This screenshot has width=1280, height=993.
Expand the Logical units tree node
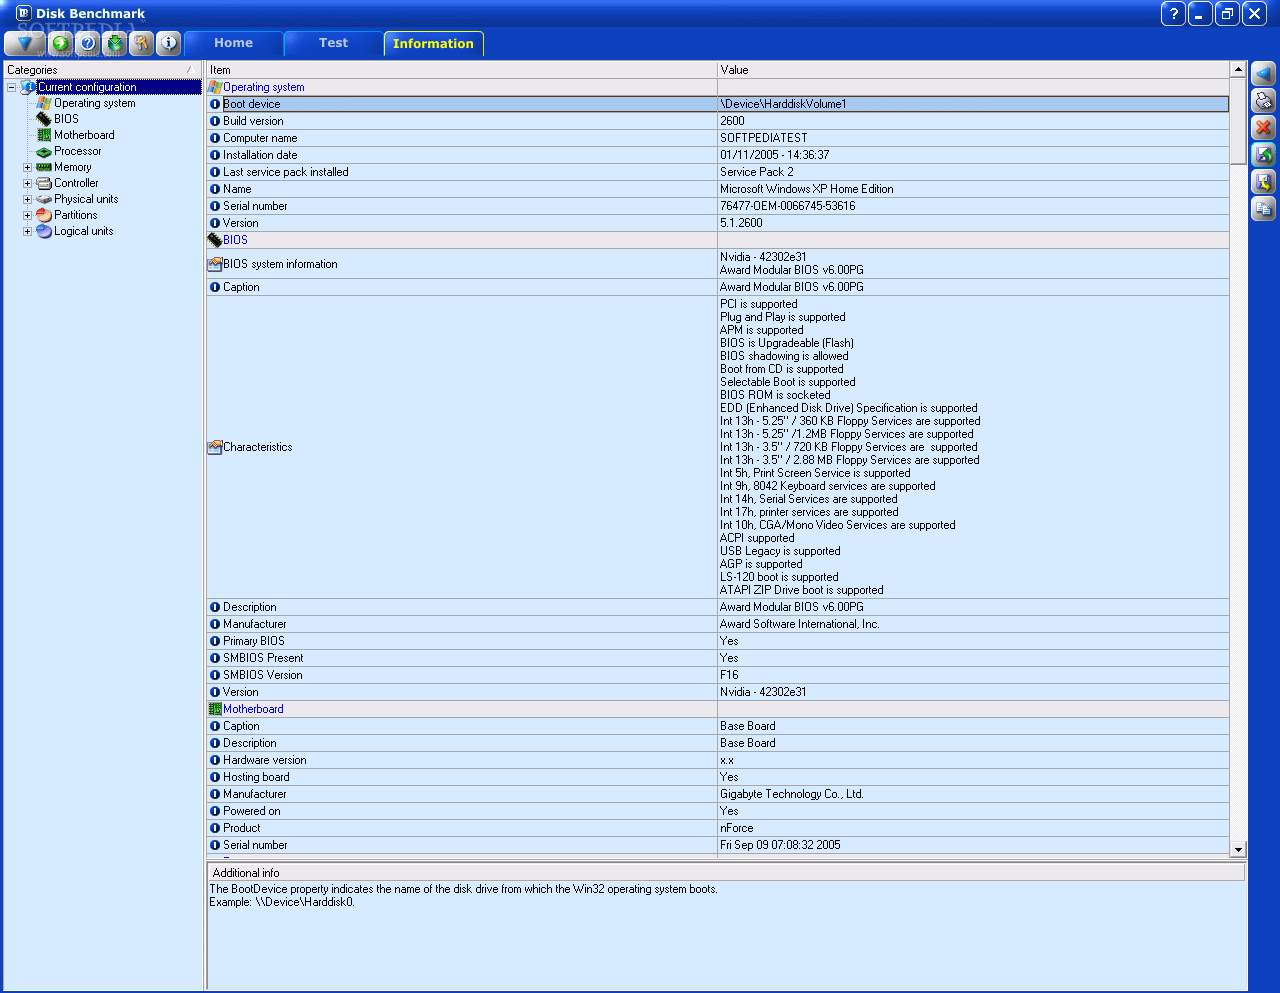pyautogui.click(x=28, y=231)
